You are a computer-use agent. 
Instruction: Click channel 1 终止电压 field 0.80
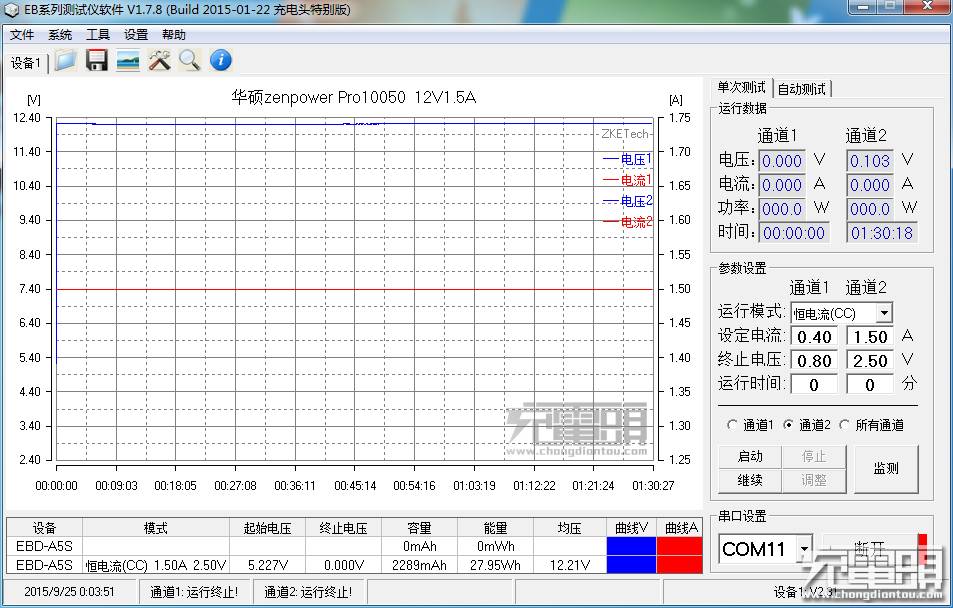(x=814, y=361)
